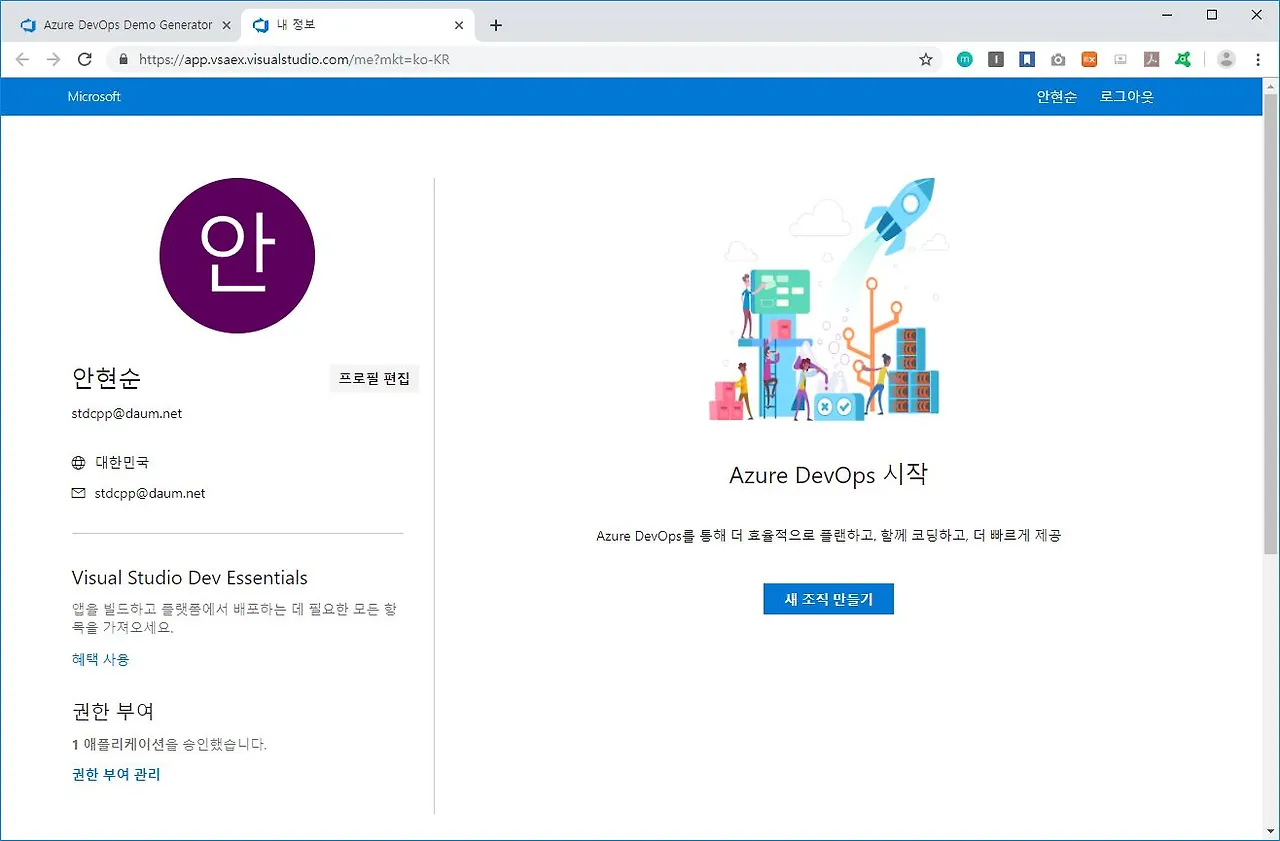Click the 대한민국 country text
This screenshot has width=1280, height=841.
(122, 463)
